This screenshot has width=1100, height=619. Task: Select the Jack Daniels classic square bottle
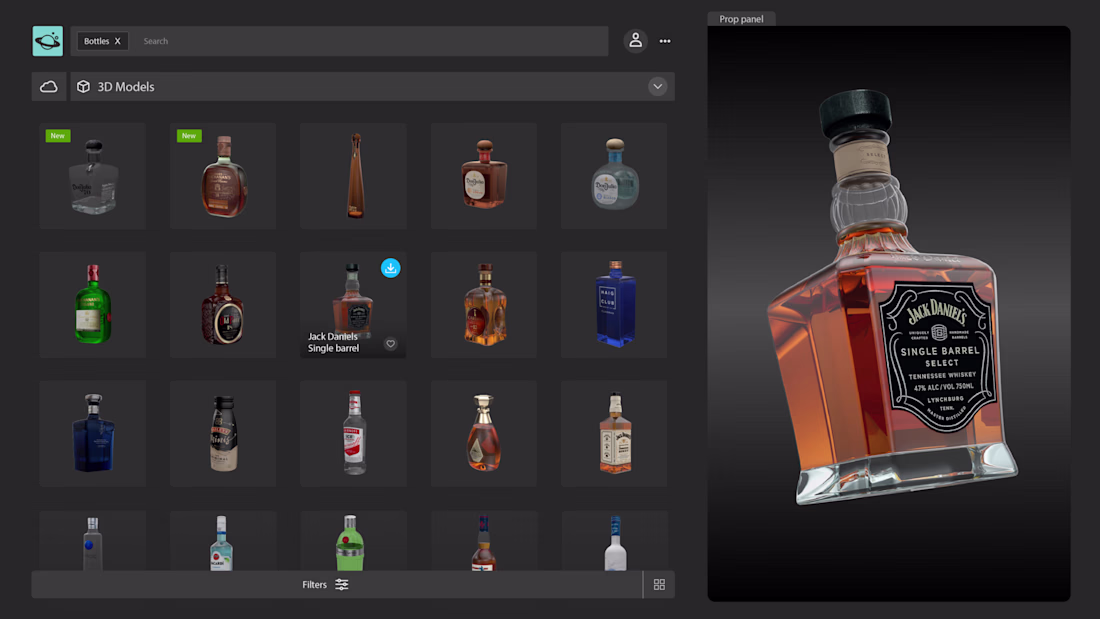point(615,434)
